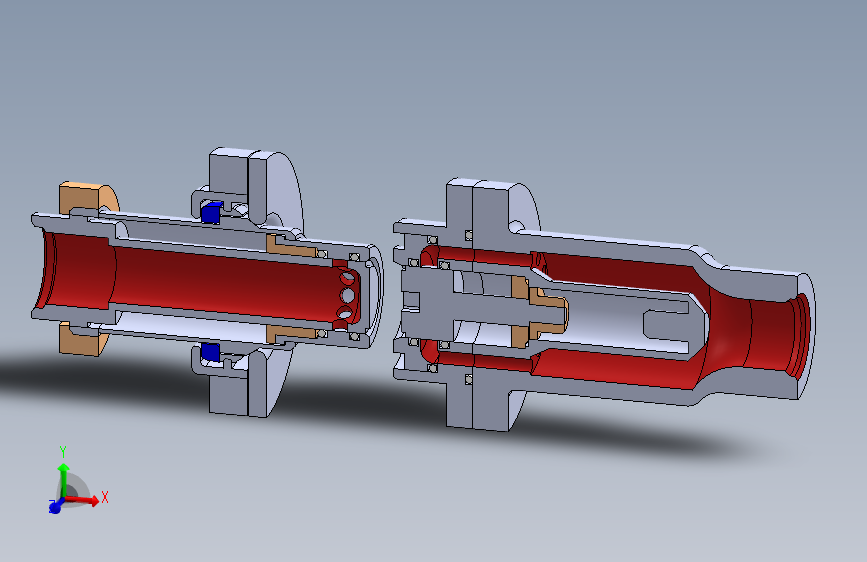Click the red X axis of orientation triad
The height and width of the screenshot is (562, 867).
[83, 500]
